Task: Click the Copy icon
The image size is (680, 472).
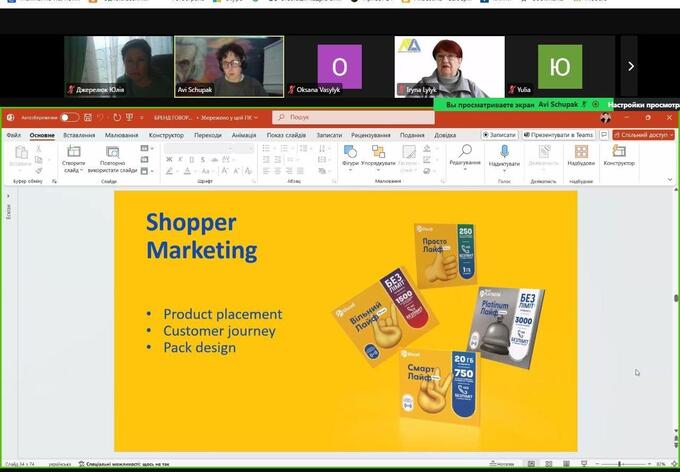Action: [x=39, y=160]
